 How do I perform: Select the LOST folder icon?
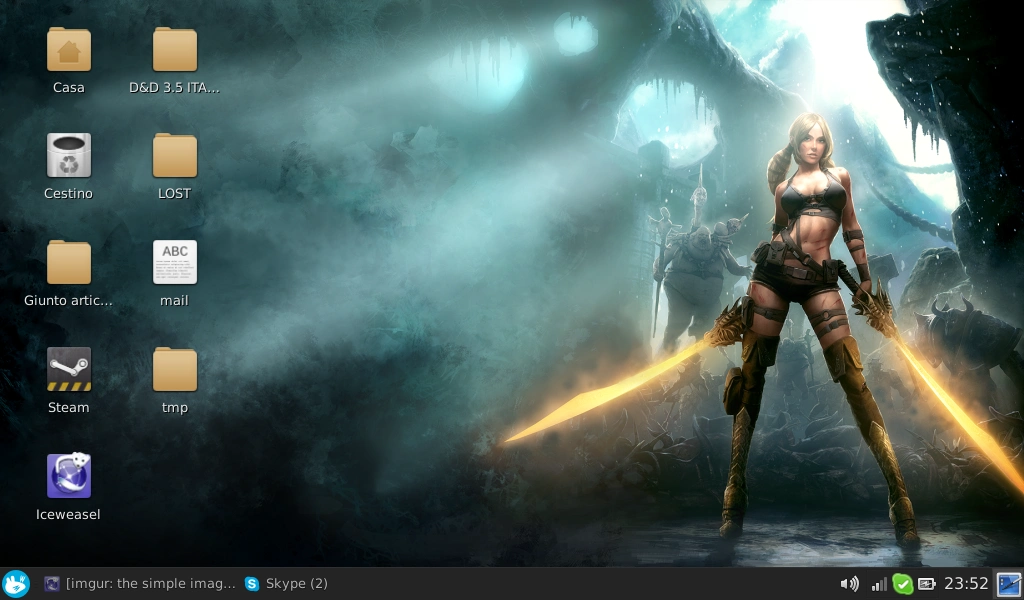pos(174,155)
